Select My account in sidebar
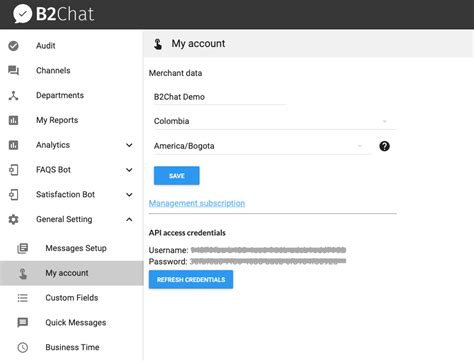 72,273
